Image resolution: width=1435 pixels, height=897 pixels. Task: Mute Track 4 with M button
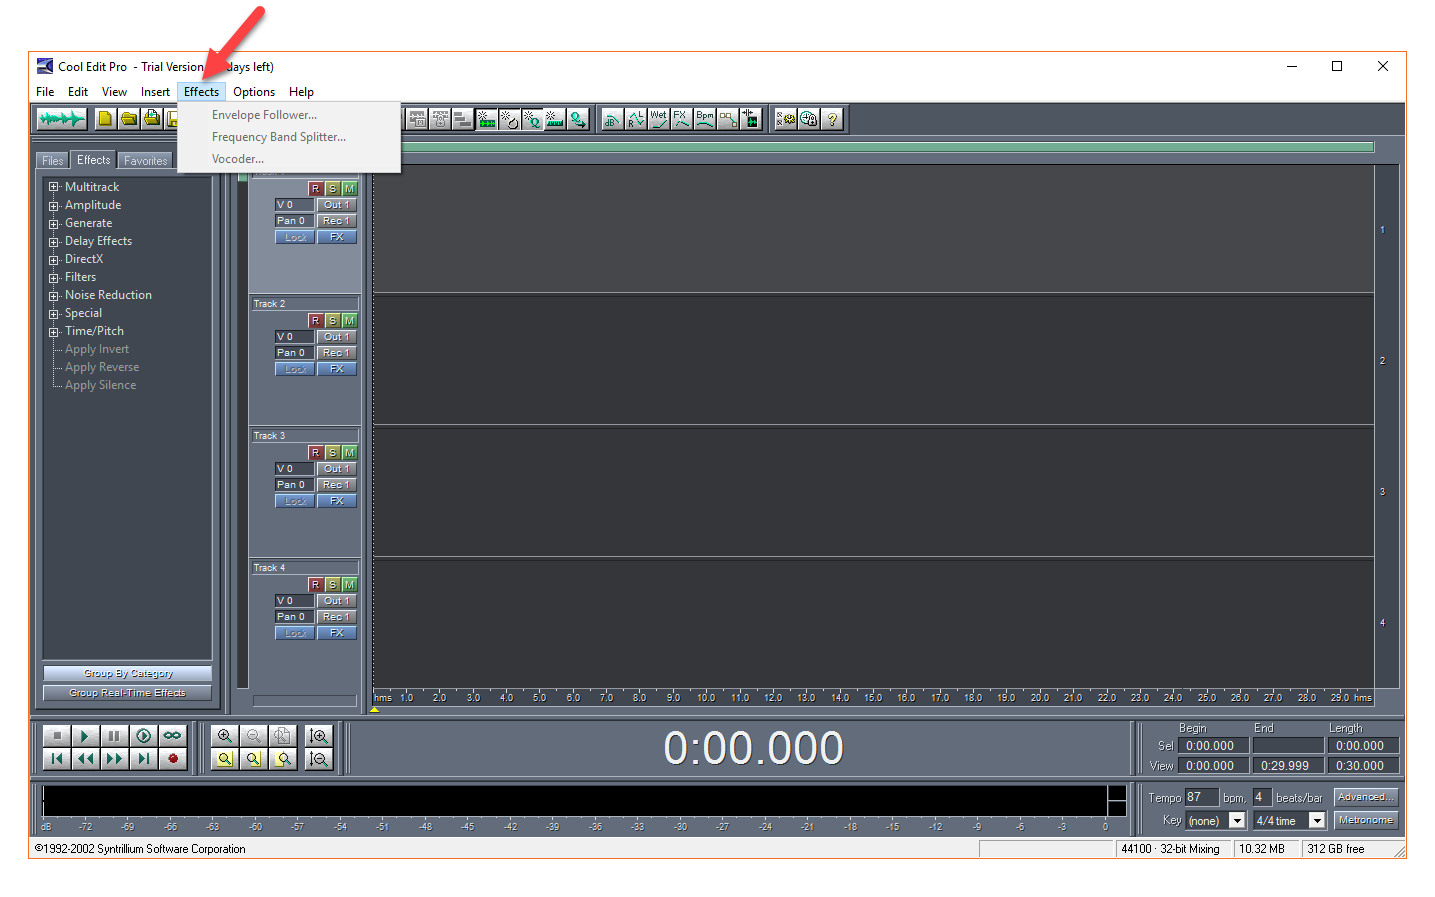[349, 585]
